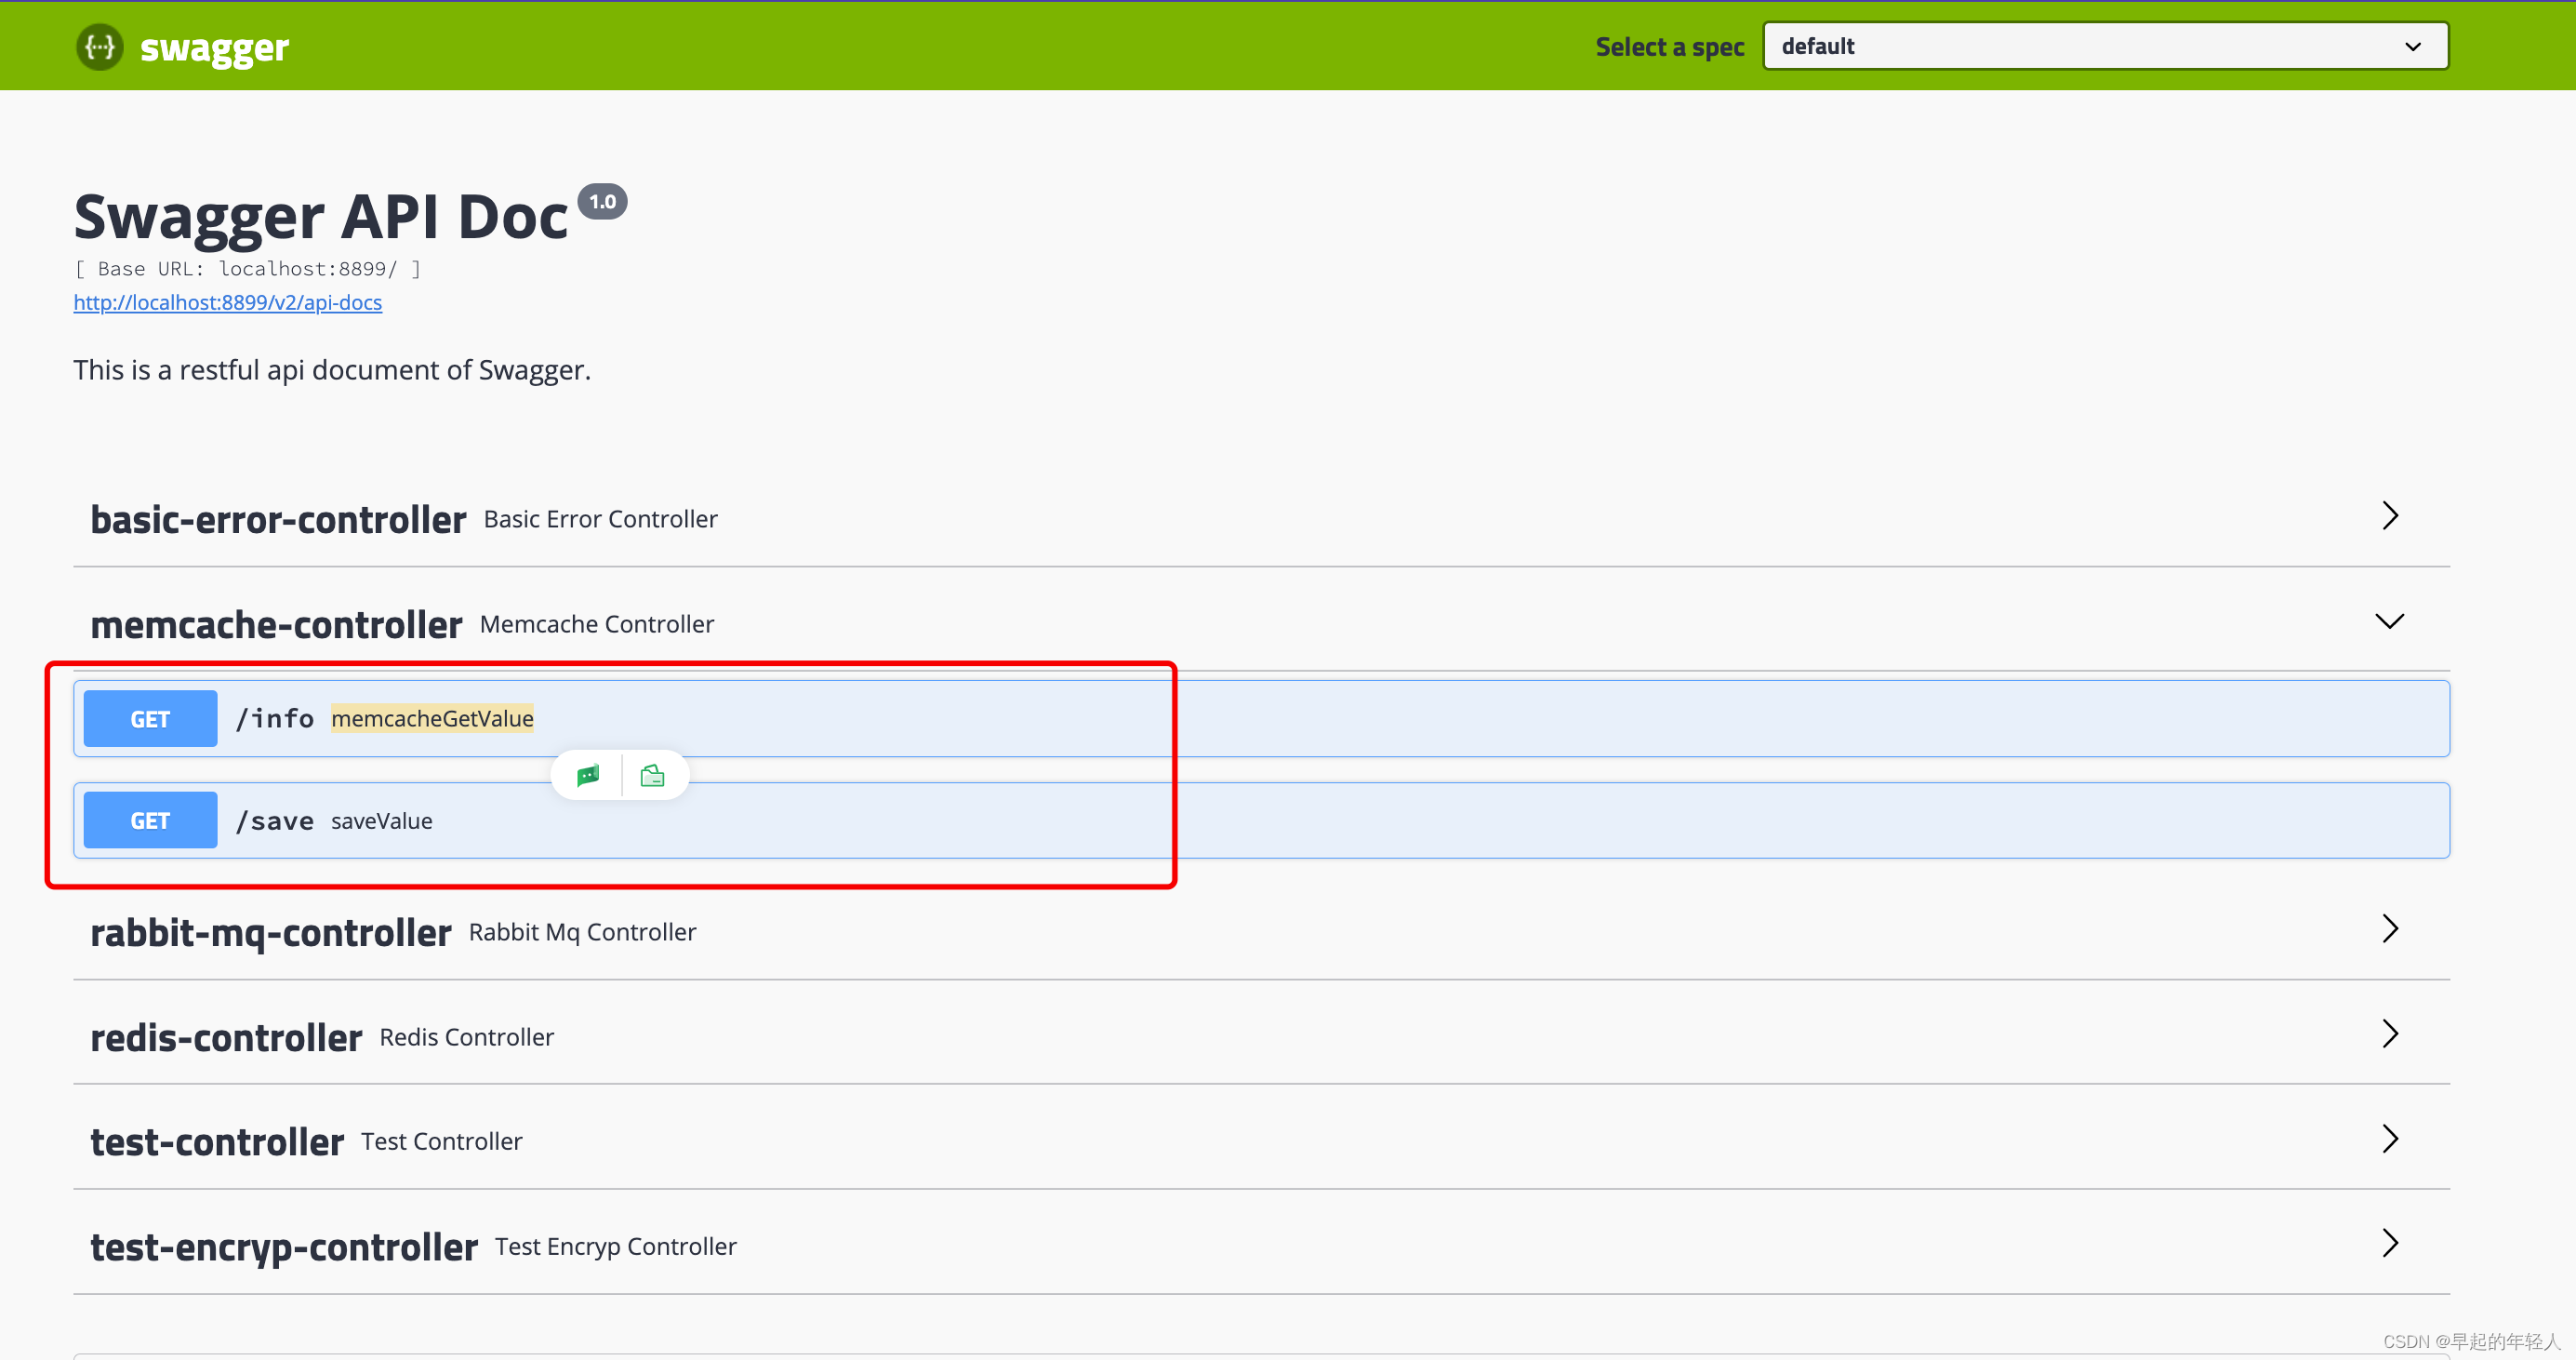
Task: Click basic-error-controller heading
Action: 278,520
